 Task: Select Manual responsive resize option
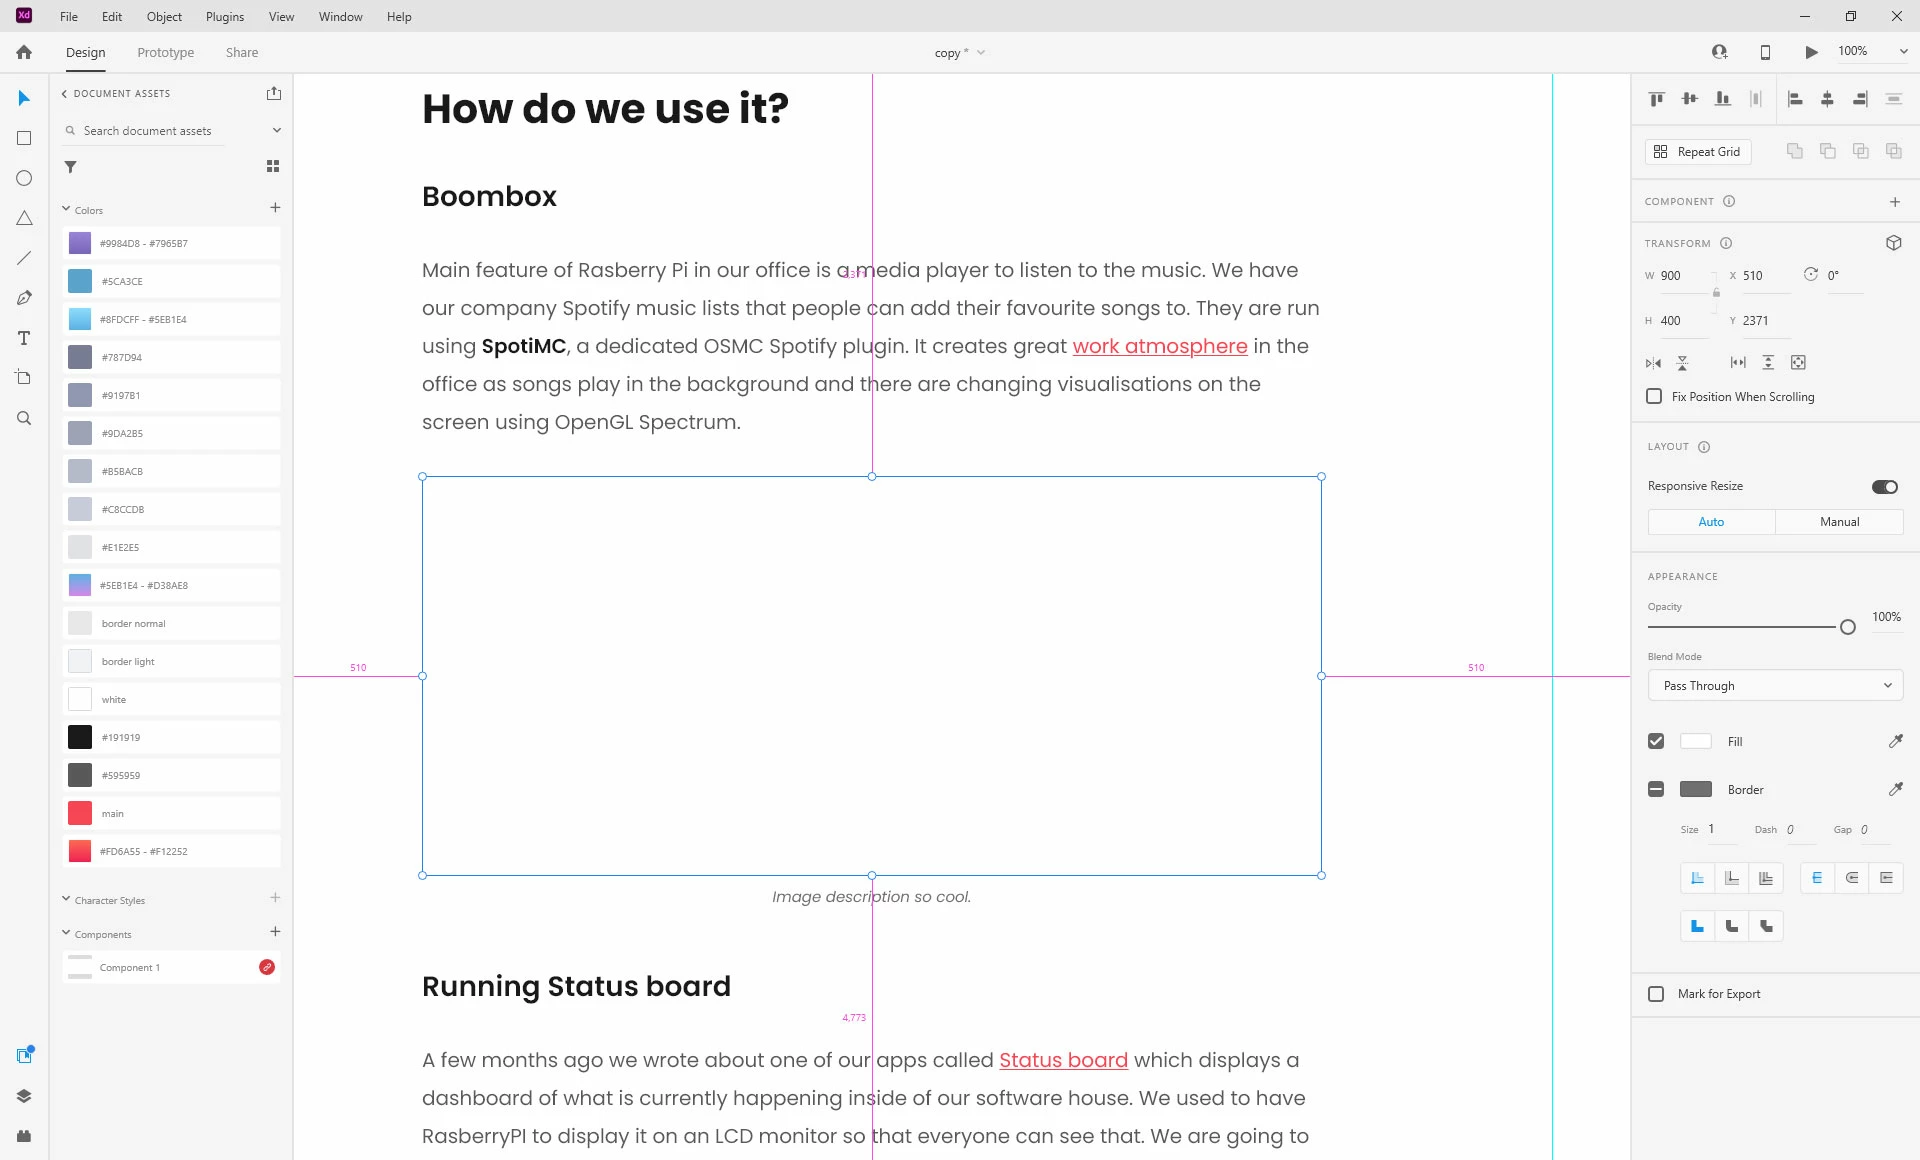(x=1839, y=522)
